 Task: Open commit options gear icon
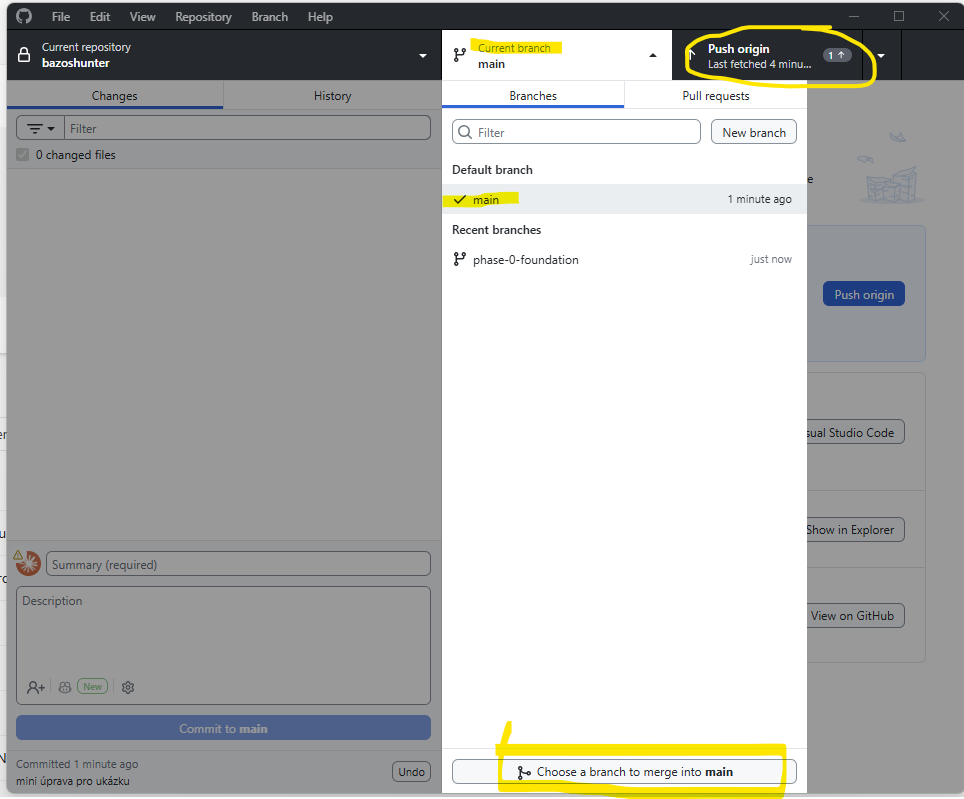click(128, 687)
